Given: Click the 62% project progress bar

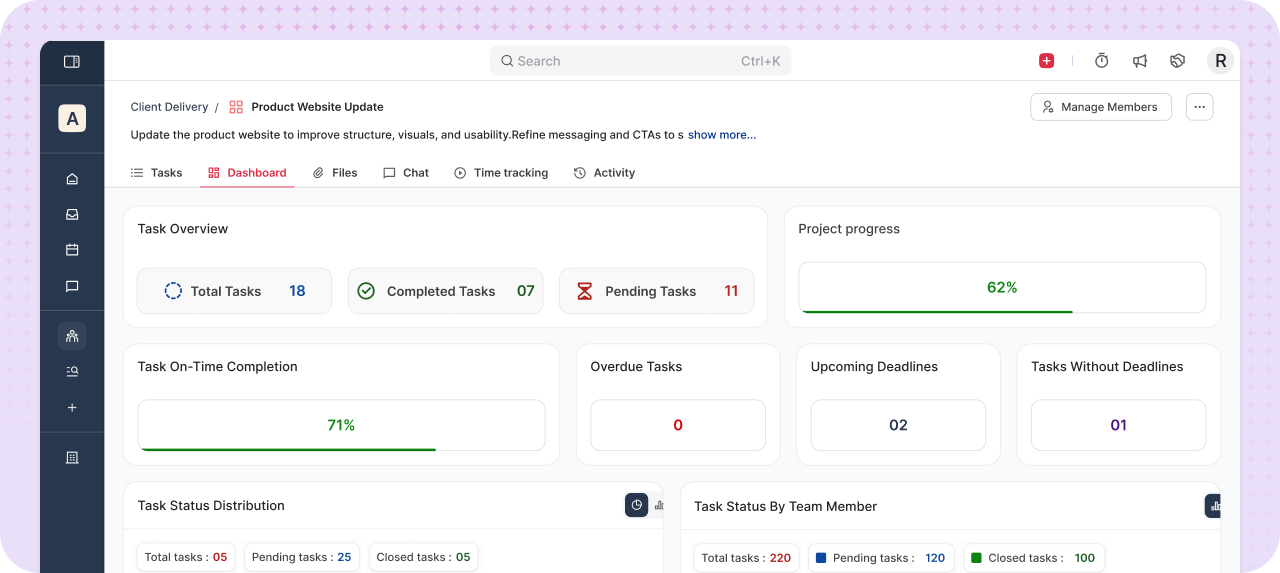Looking at the screenshot, I should (x=1001, y=288).
